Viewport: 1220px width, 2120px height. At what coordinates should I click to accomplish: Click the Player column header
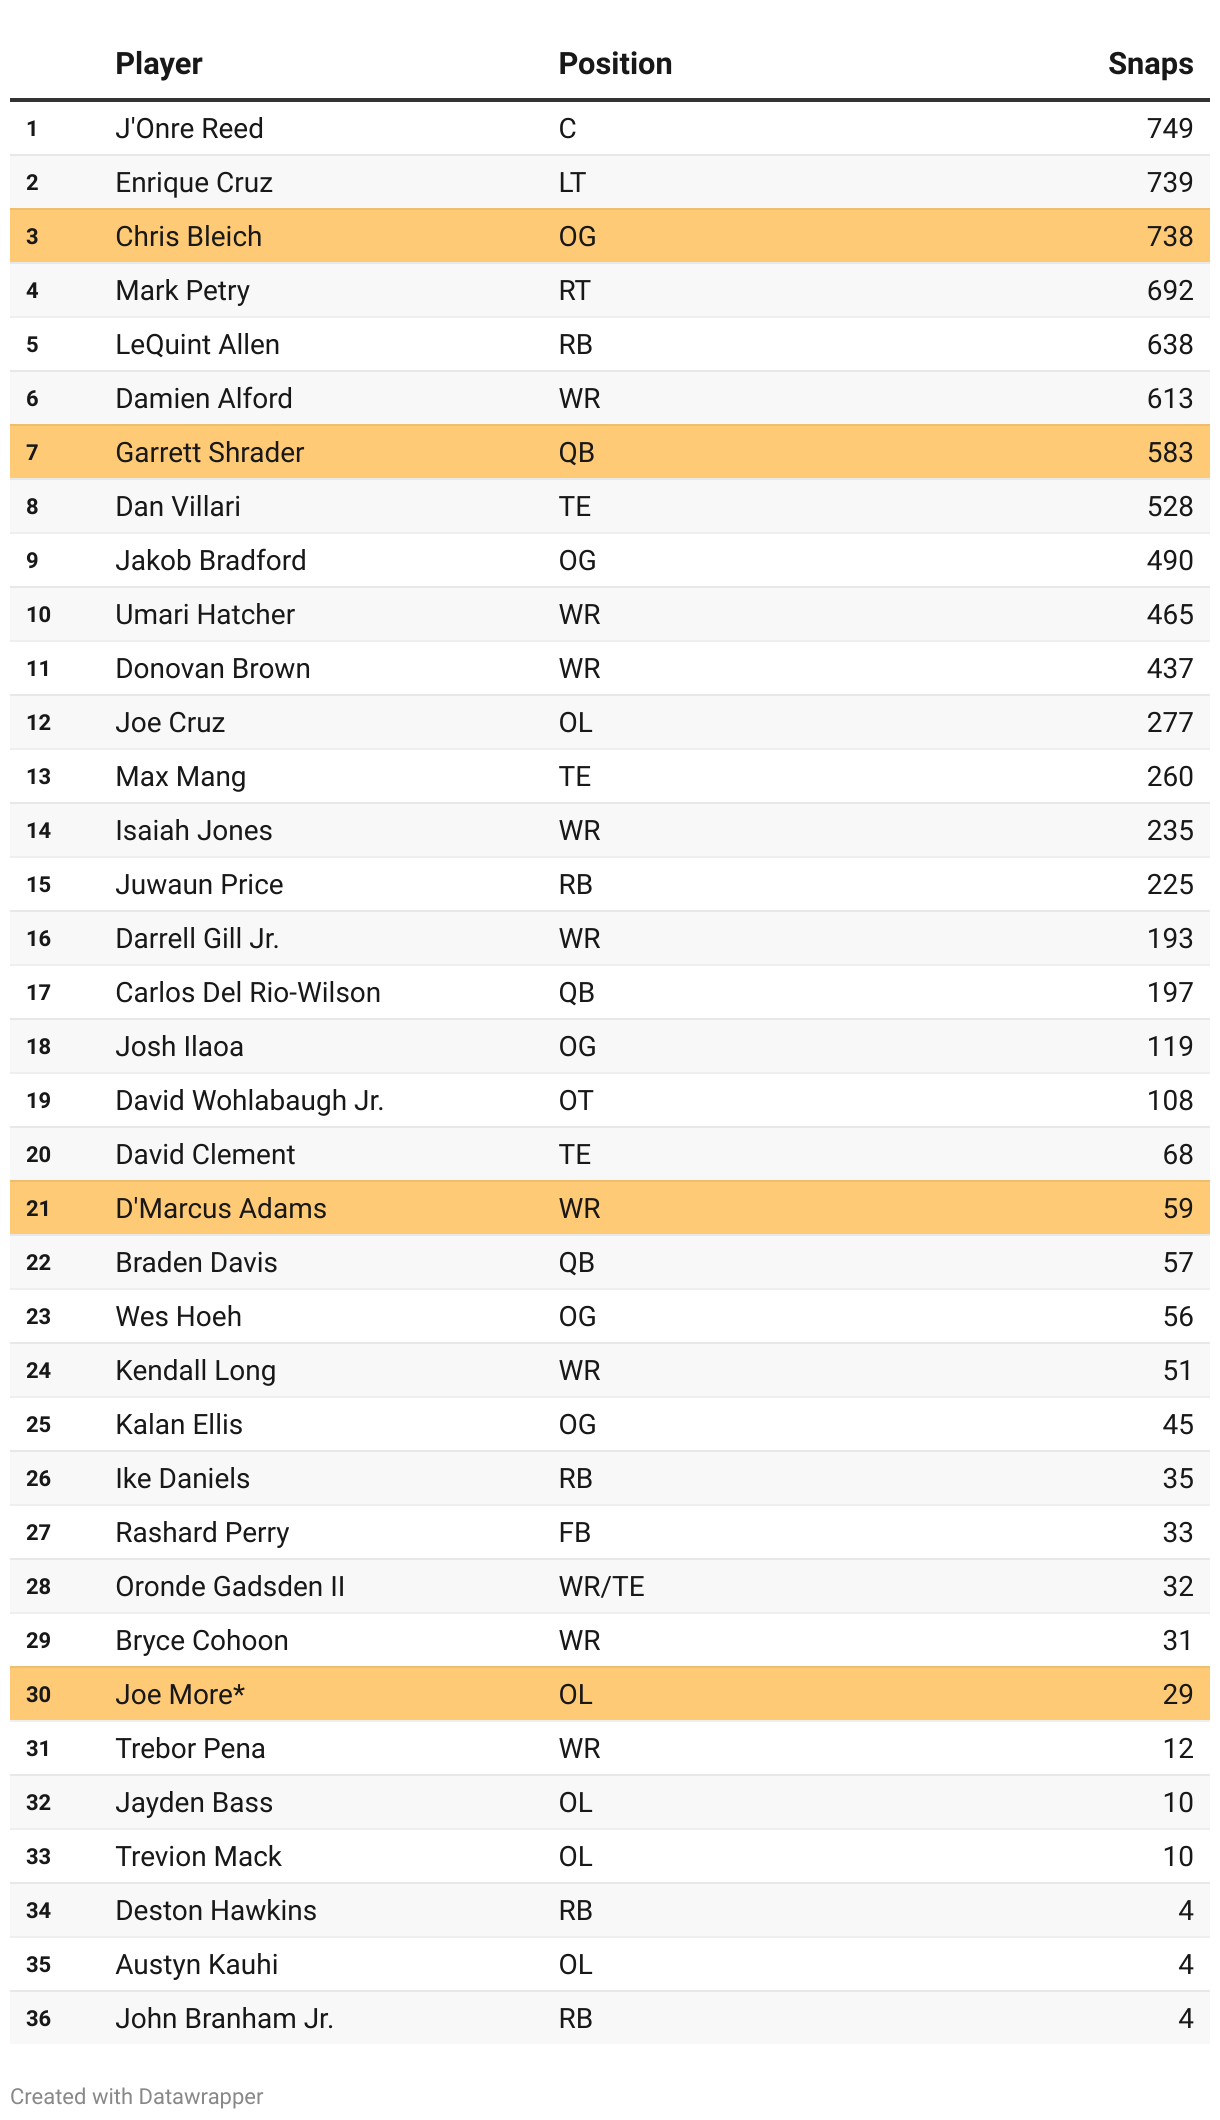[159, 64]
